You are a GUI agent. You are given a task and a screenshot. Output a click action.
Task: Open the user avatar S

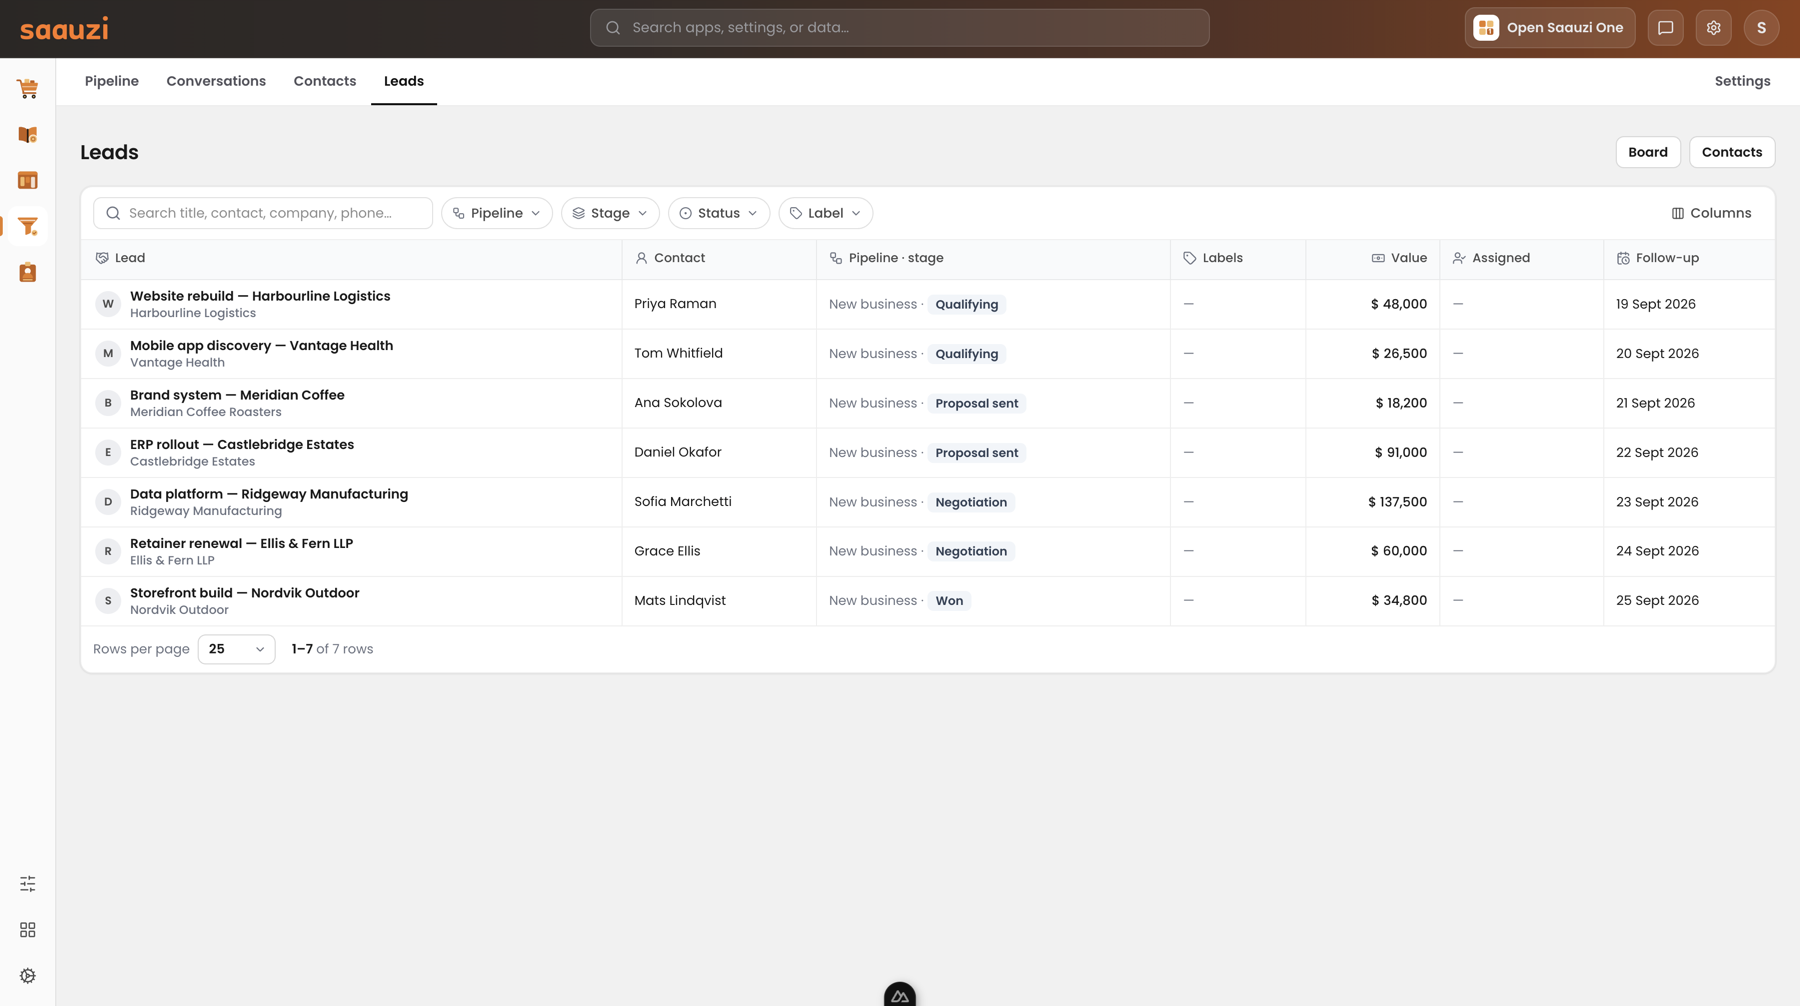click(x=1762, y=28)
